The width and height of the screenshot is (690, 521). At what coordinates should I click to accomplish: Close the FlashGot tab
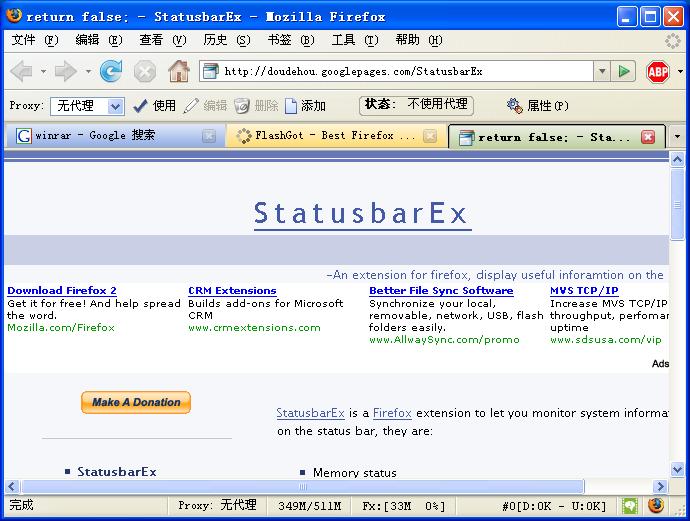[x=430, y=136]
